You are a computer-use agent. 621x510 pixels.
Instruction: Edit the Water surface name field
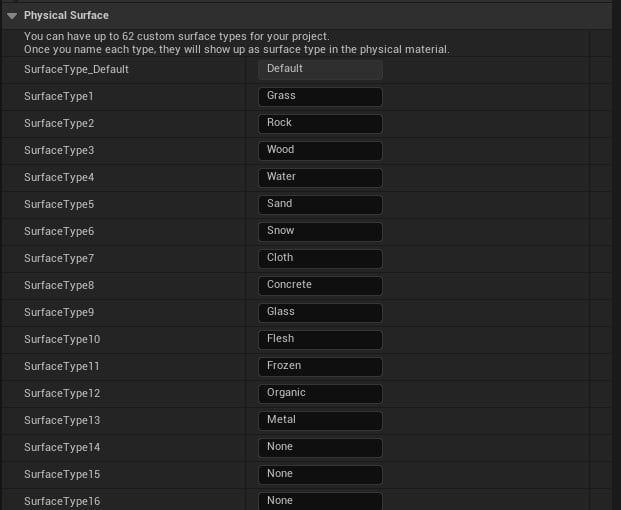click(x=320, y=177)
